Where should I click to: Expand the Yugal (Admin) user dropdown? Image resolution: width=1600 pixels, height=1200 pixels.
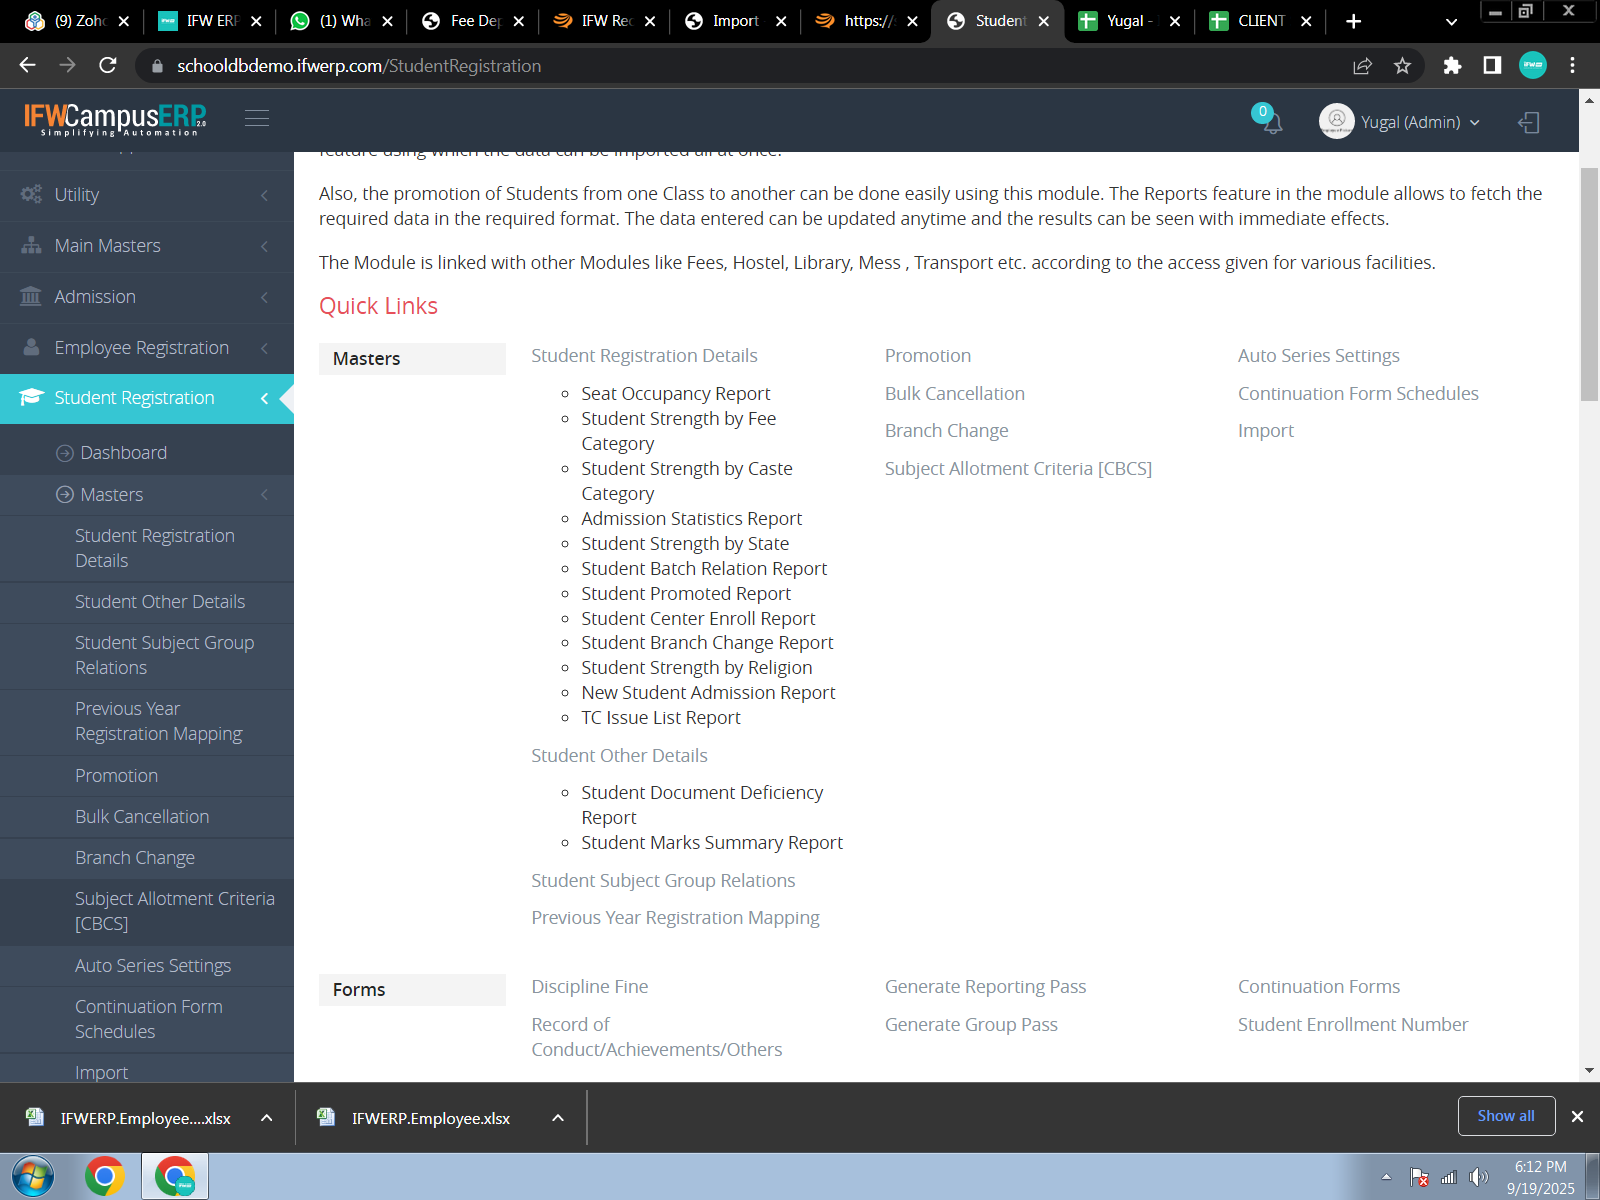(1400, 122)
